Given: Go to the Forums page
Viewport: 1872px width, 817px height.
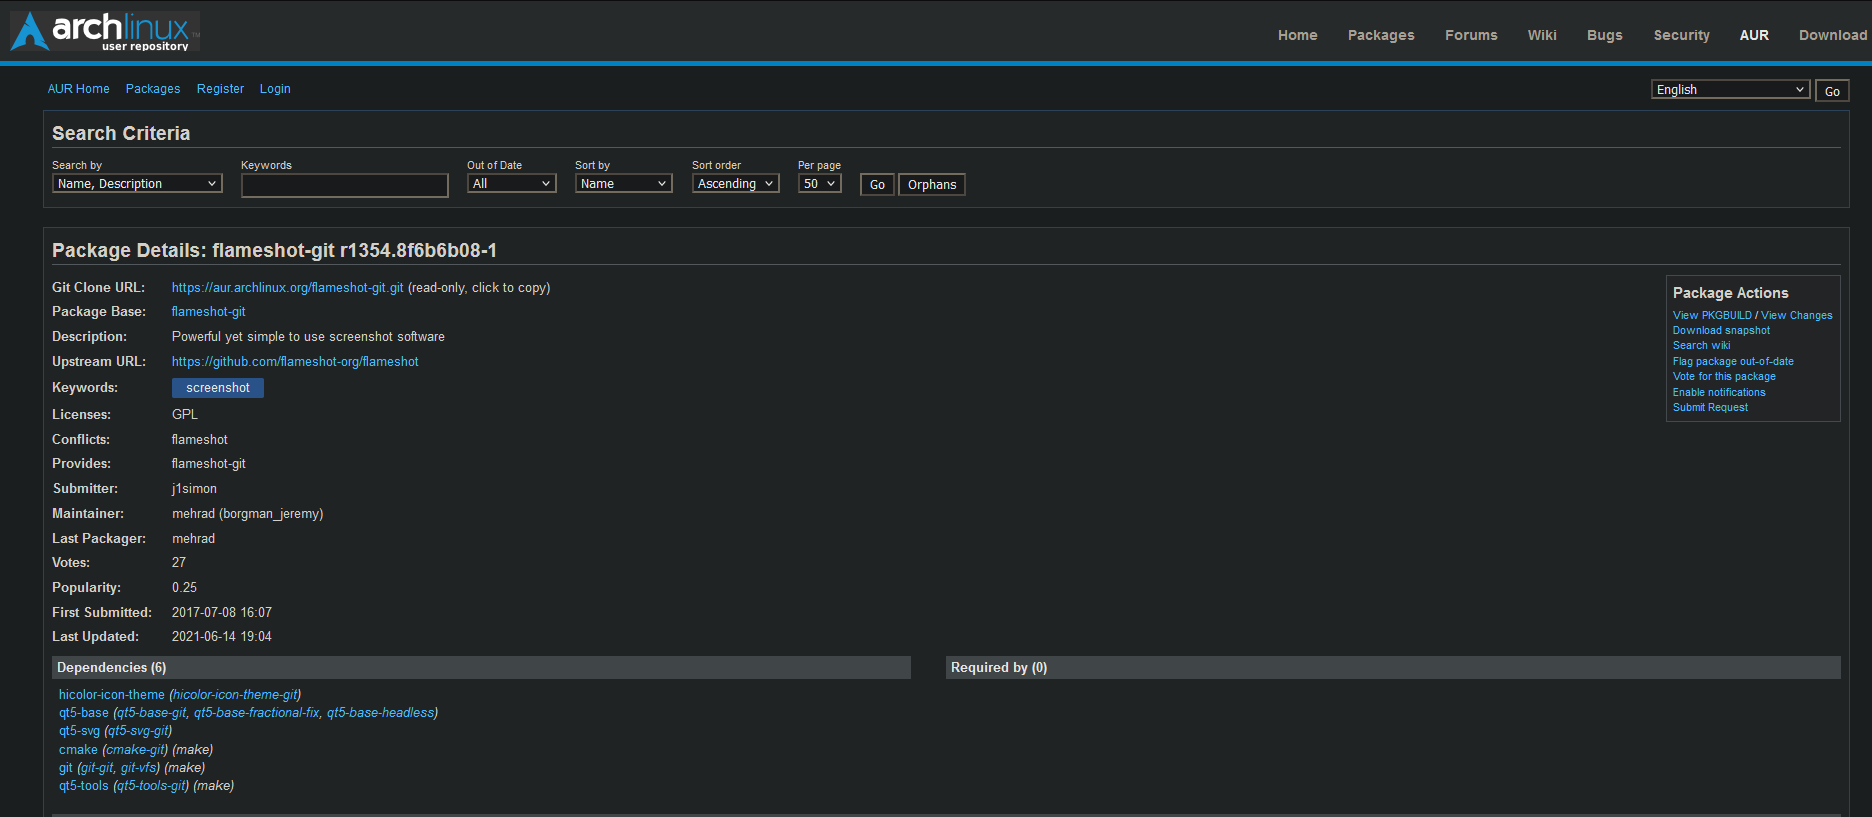Looking at the screenshot, I should point(1471,35).
